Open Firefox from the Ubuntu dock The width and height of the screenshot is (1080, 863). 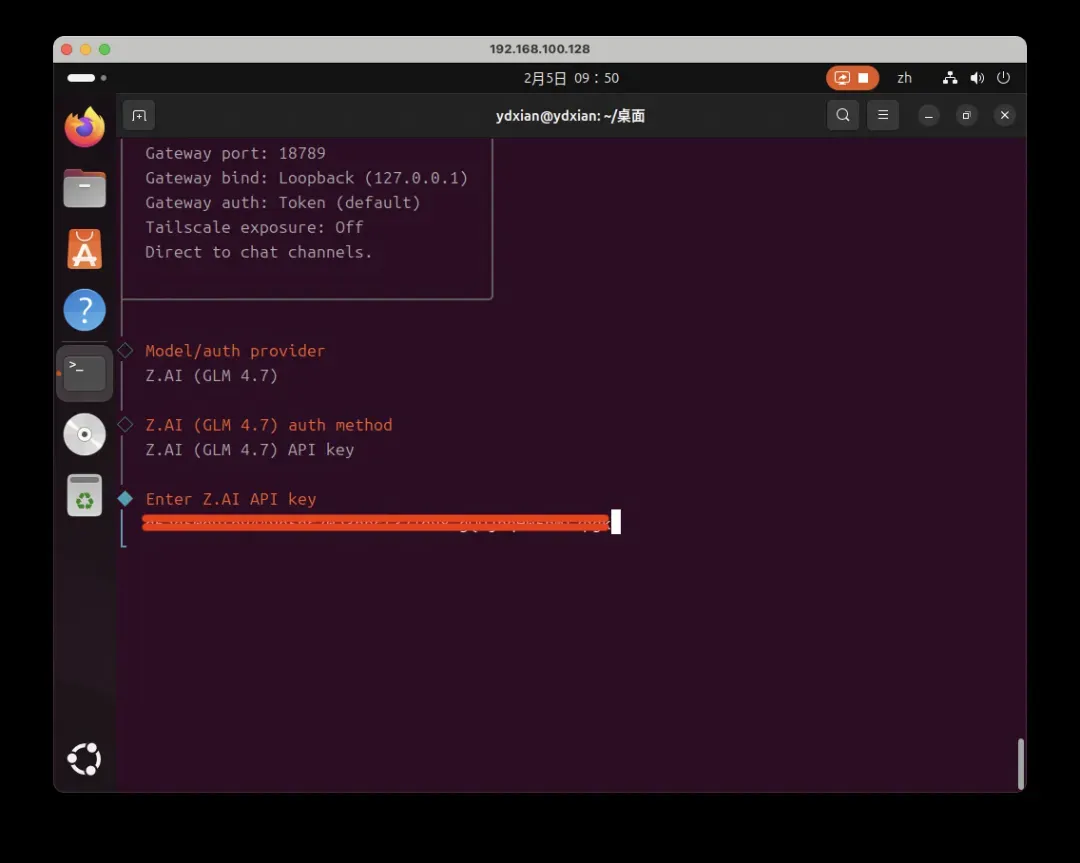[85, 128]
